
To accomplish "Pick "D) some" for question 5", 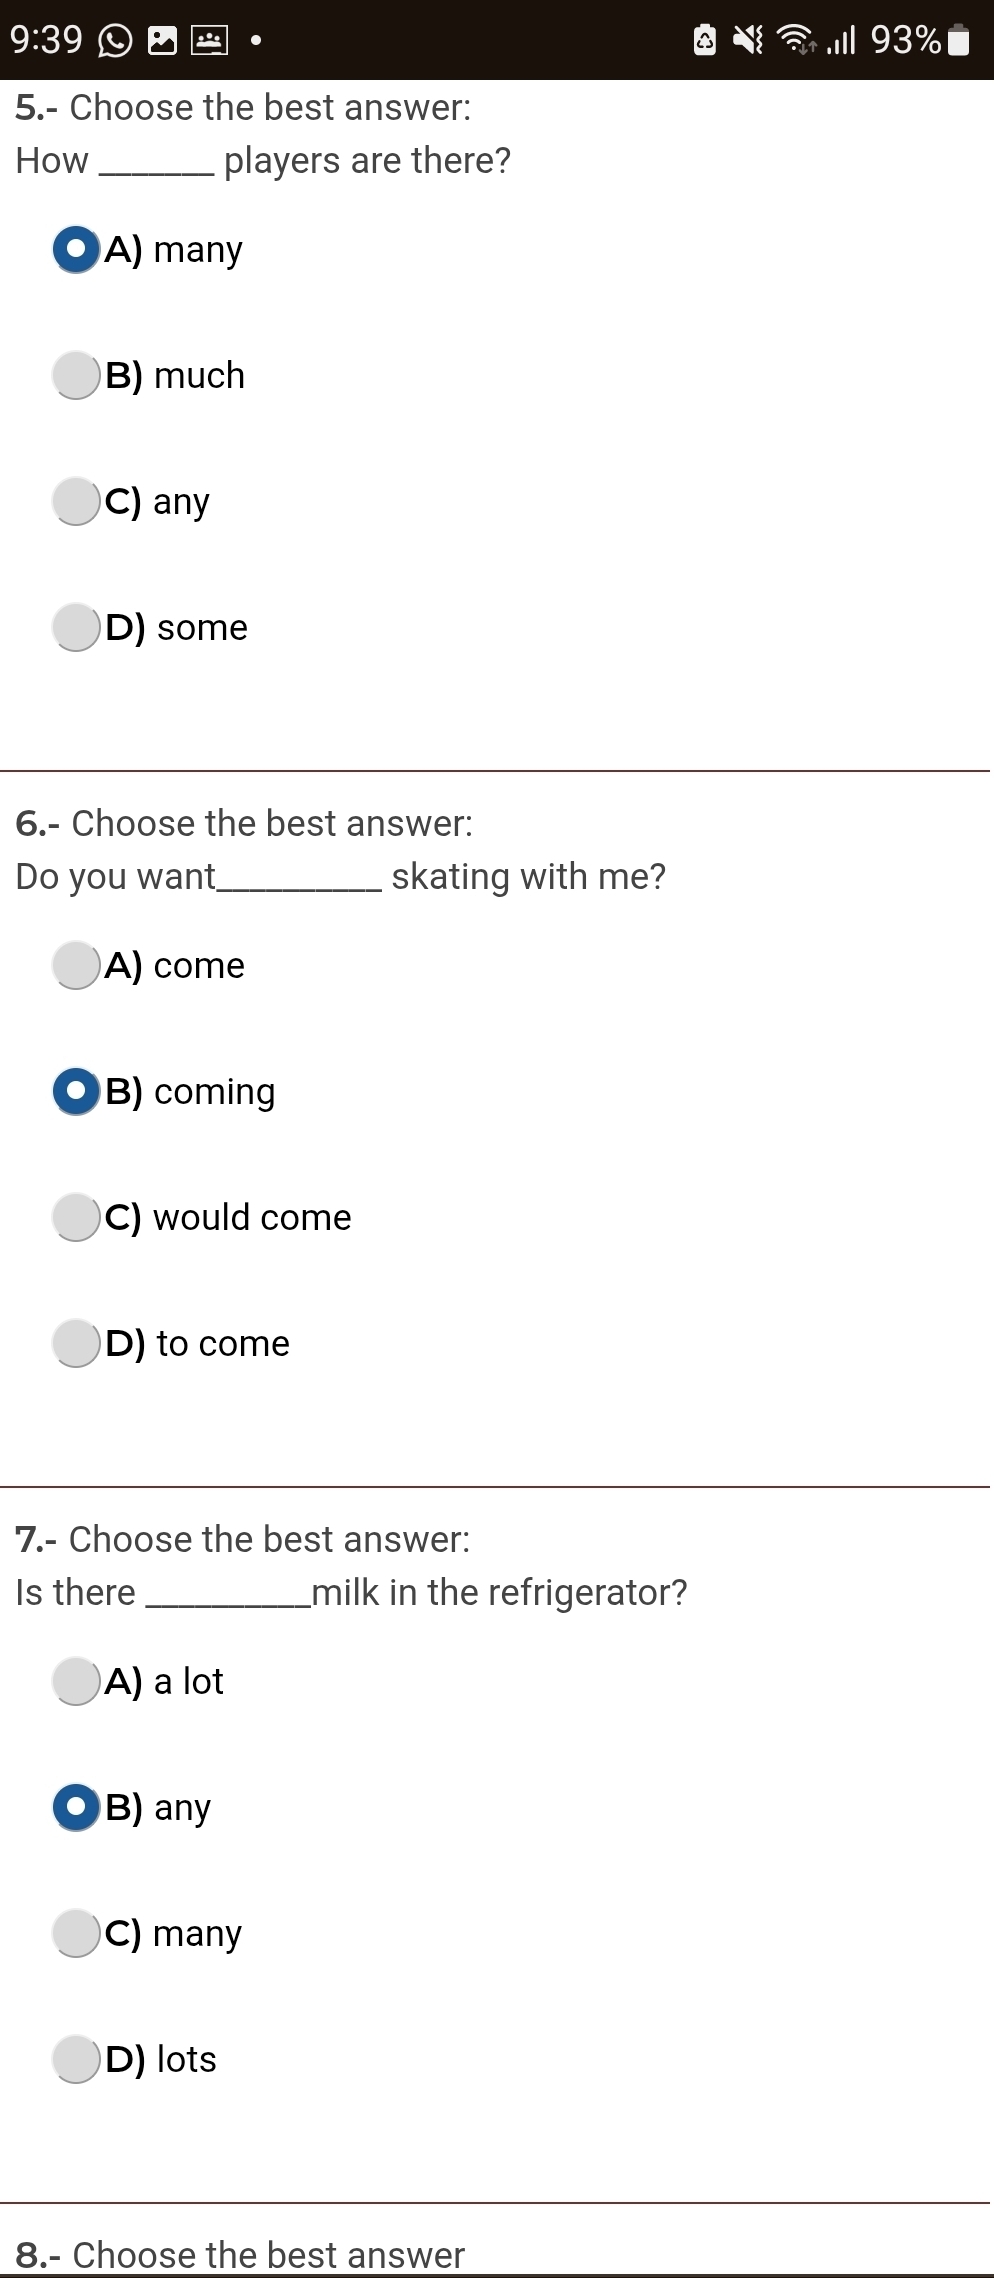I will tap(77, 627).
